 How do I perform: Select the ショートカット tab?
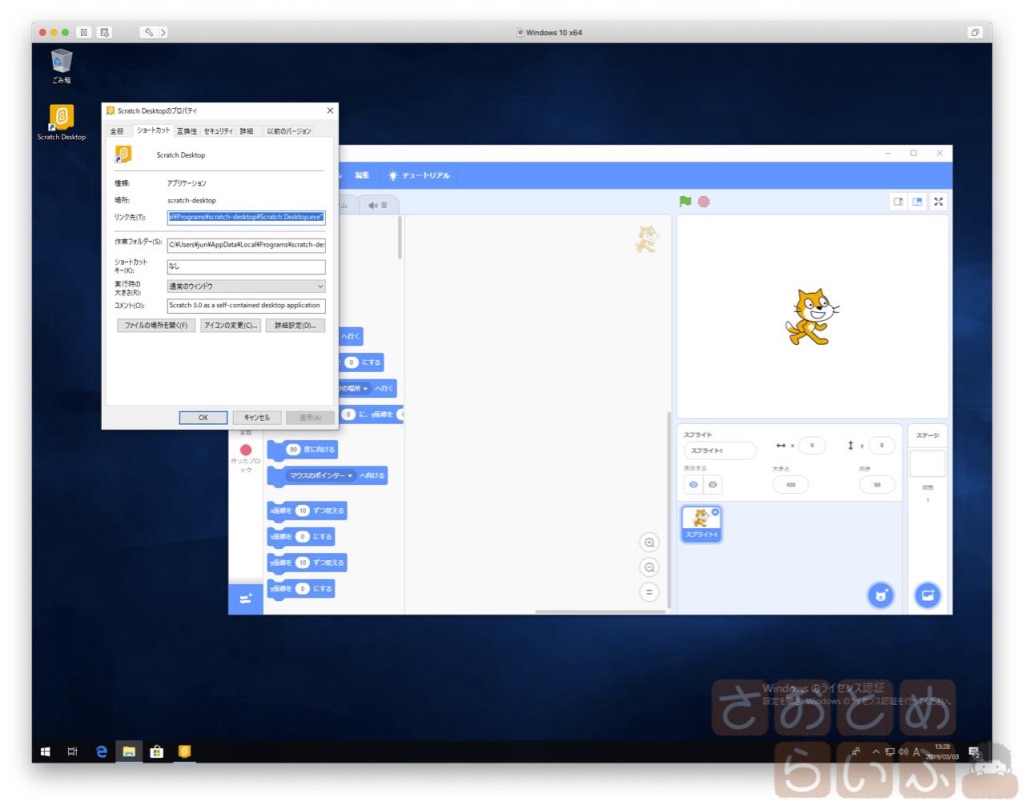153,131
